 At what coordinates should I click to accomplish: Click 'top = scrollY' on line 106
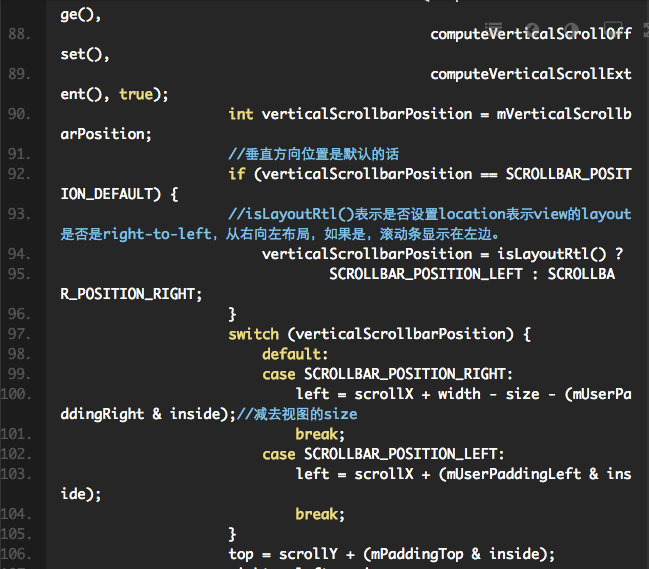point(283,553)
